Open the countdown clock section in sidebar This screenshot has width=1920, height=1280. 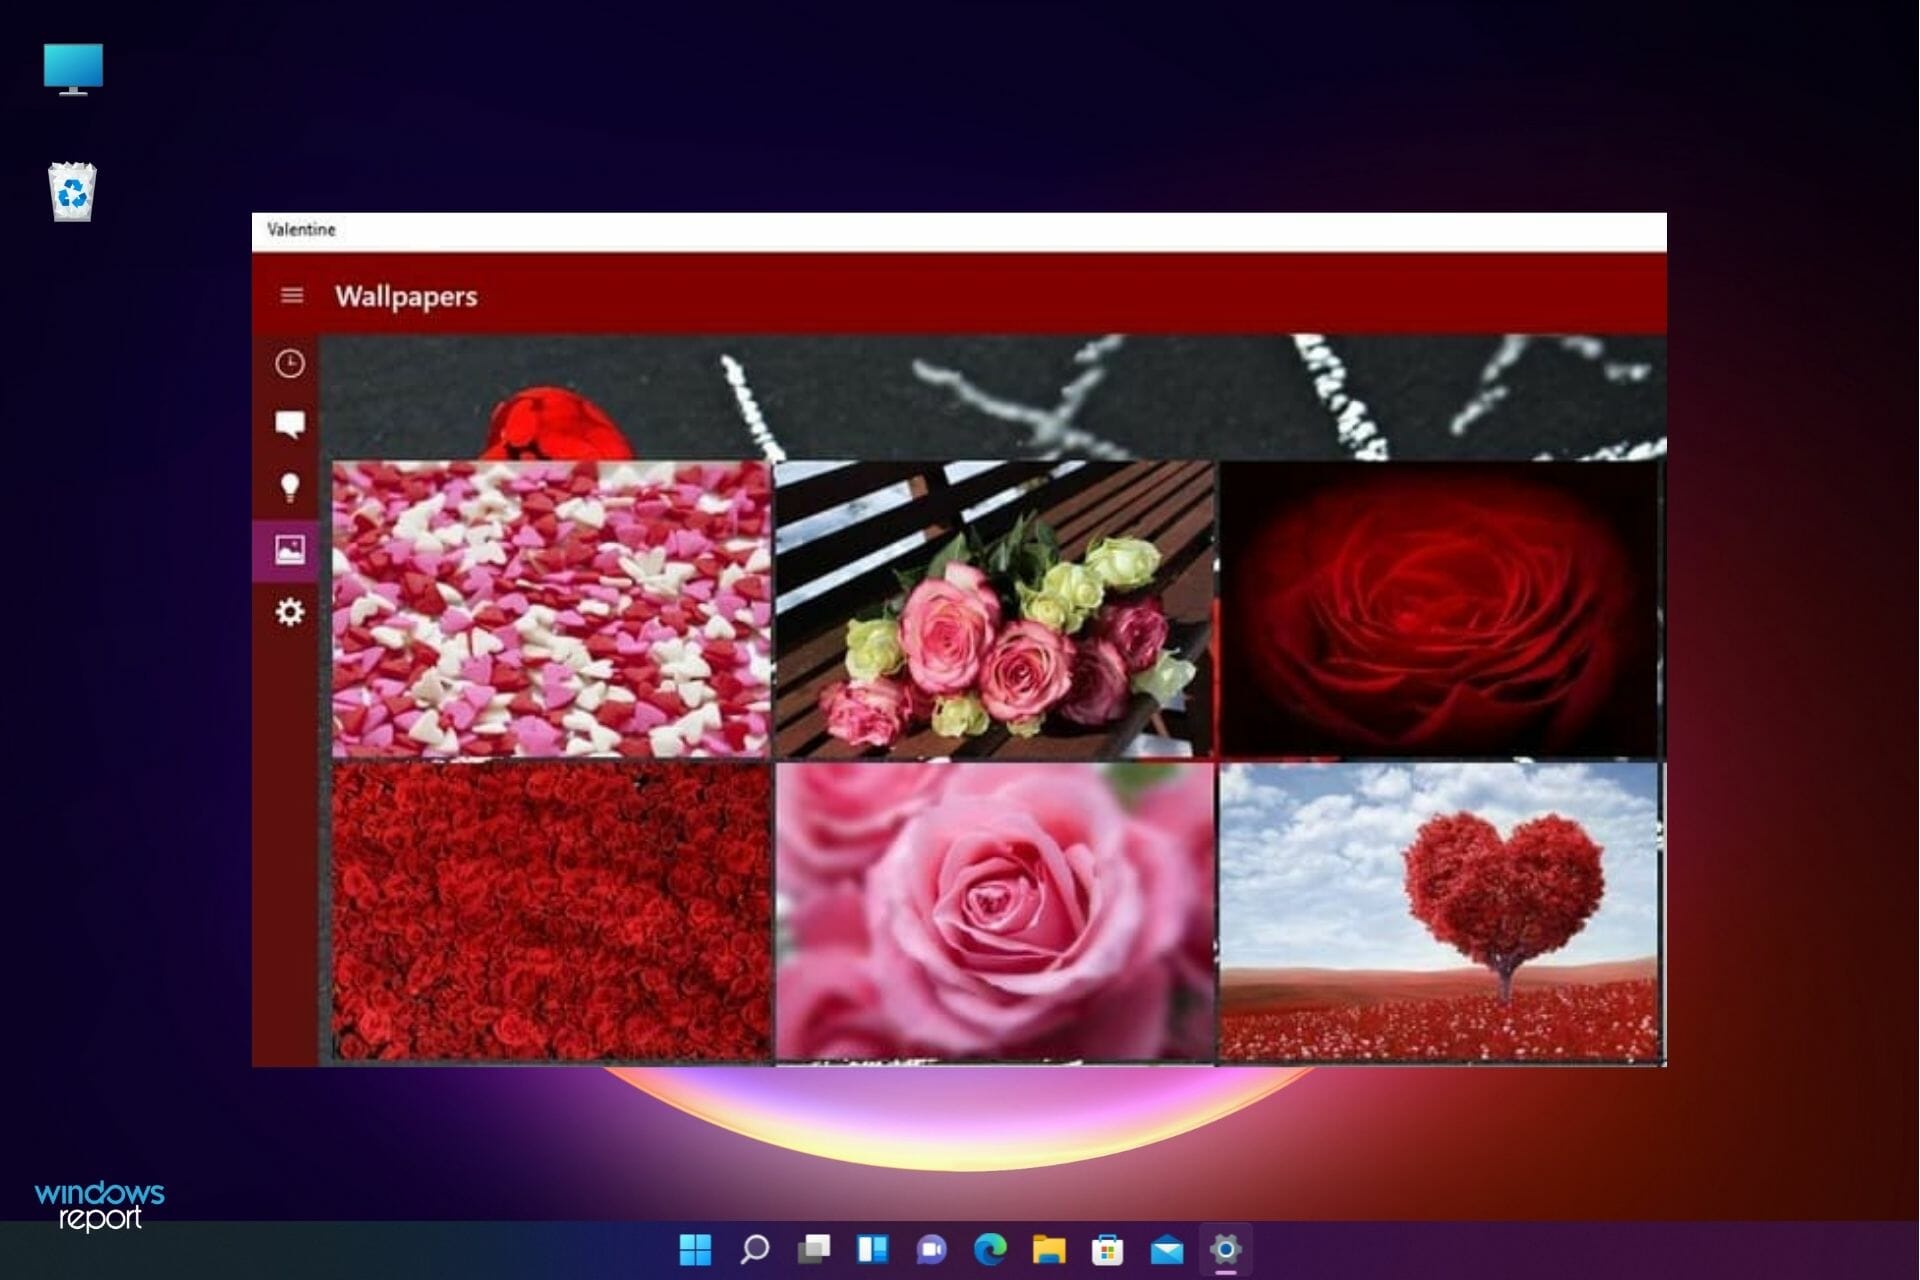pyautogui.click(x=290, y=364)
